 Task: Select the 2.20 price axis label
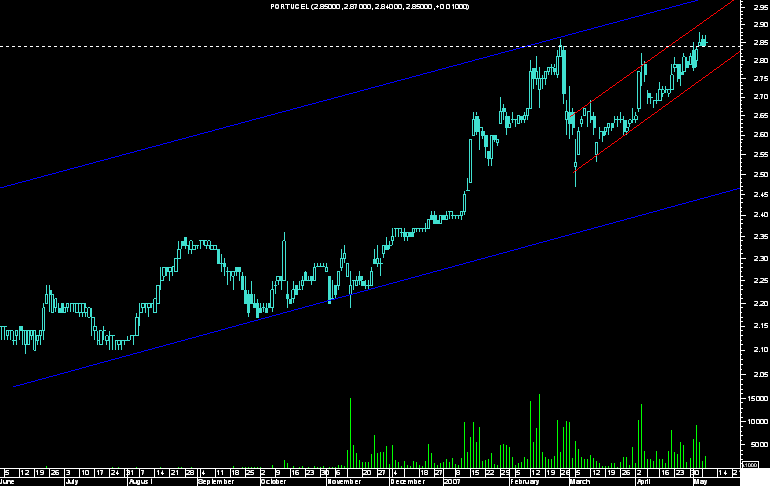click(761, 303)
